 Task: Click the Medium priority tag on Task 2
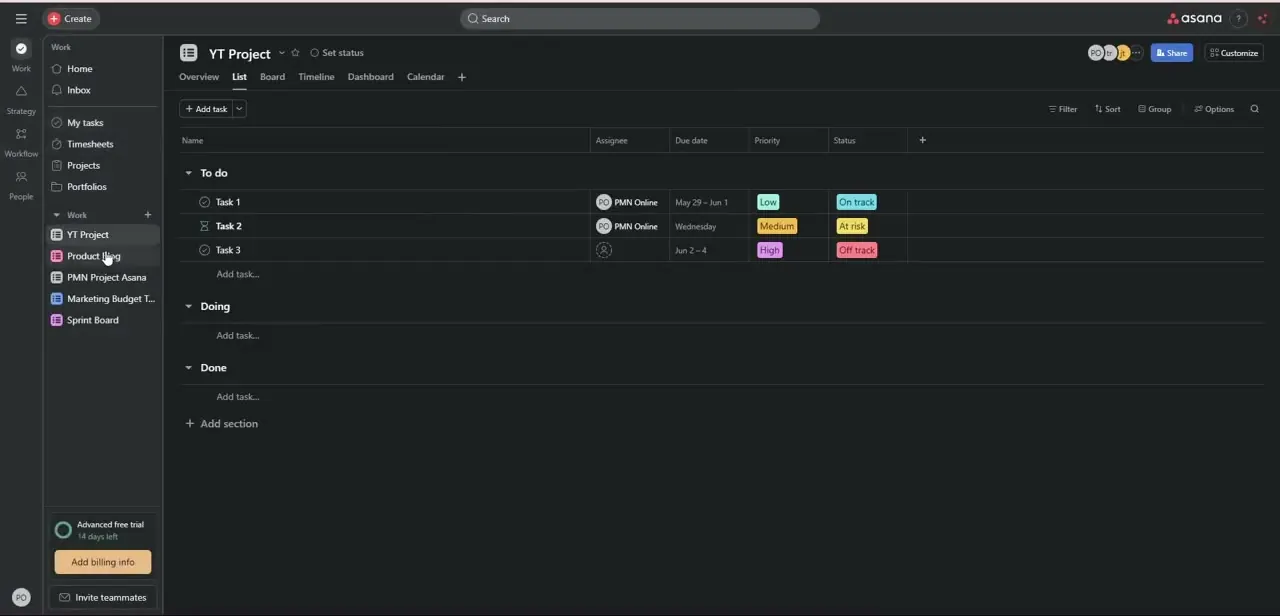point(777,226)
